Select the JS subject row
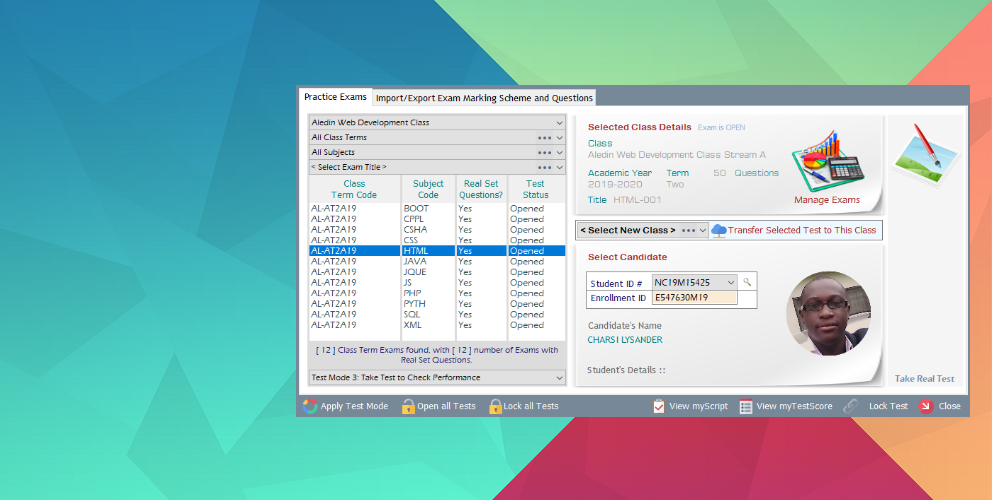This screenshot has height=500, width=992. pos(437,282)
